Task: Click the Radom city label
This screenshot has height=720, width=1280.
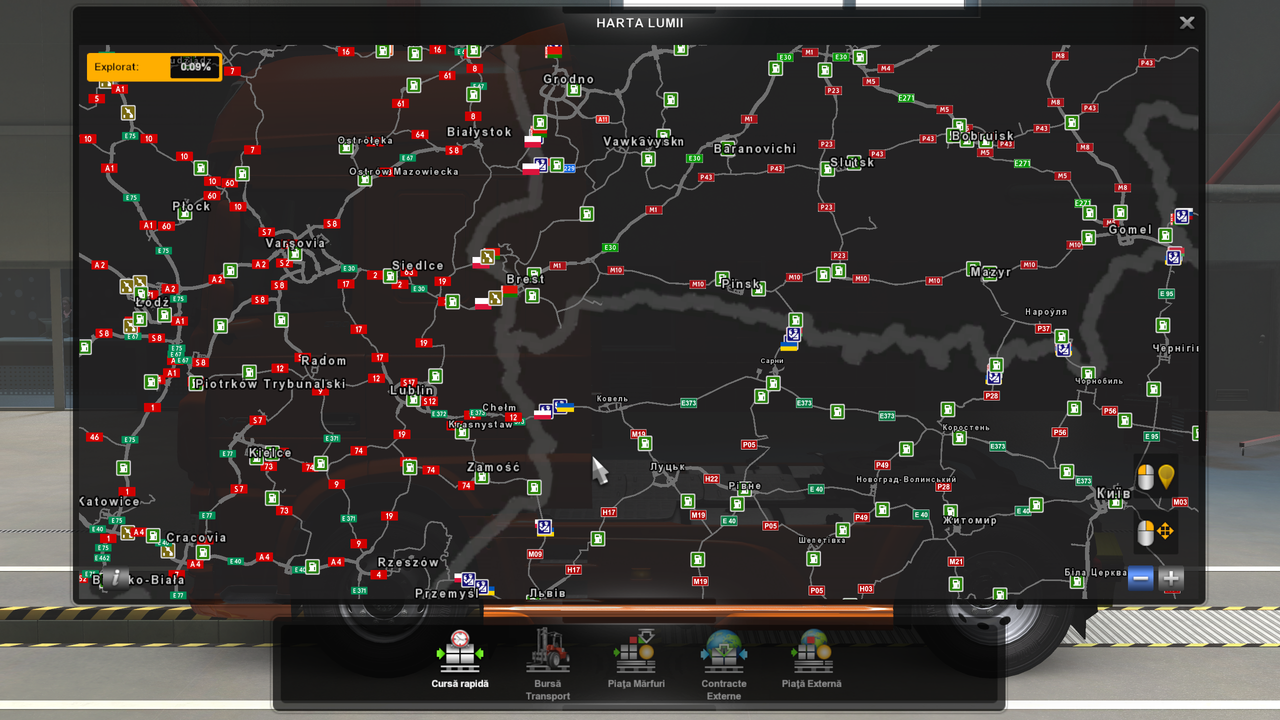Action: point(324,361)
